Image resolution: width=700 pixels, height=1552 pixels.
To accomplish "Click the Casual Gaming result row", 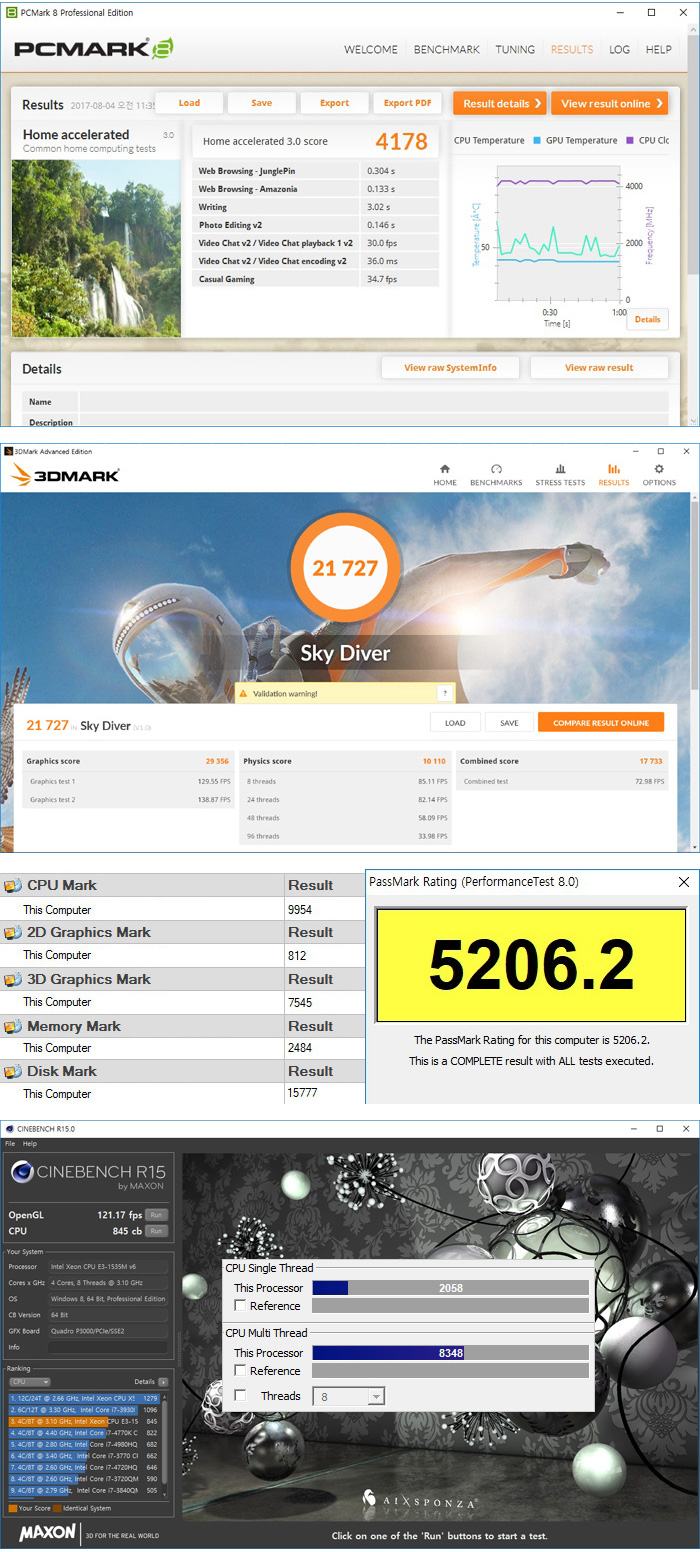I will click(315, 279).
